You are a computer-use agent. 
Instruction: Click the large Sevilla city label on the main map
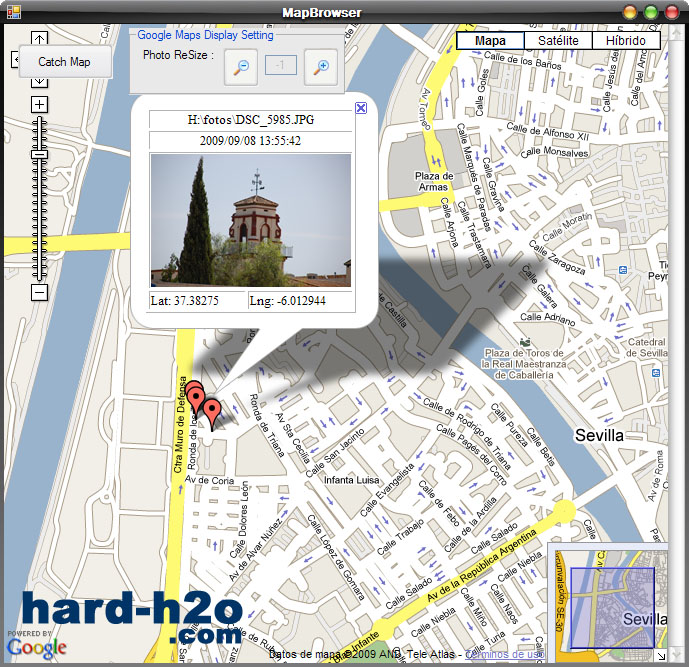click(x=599, y=435)
